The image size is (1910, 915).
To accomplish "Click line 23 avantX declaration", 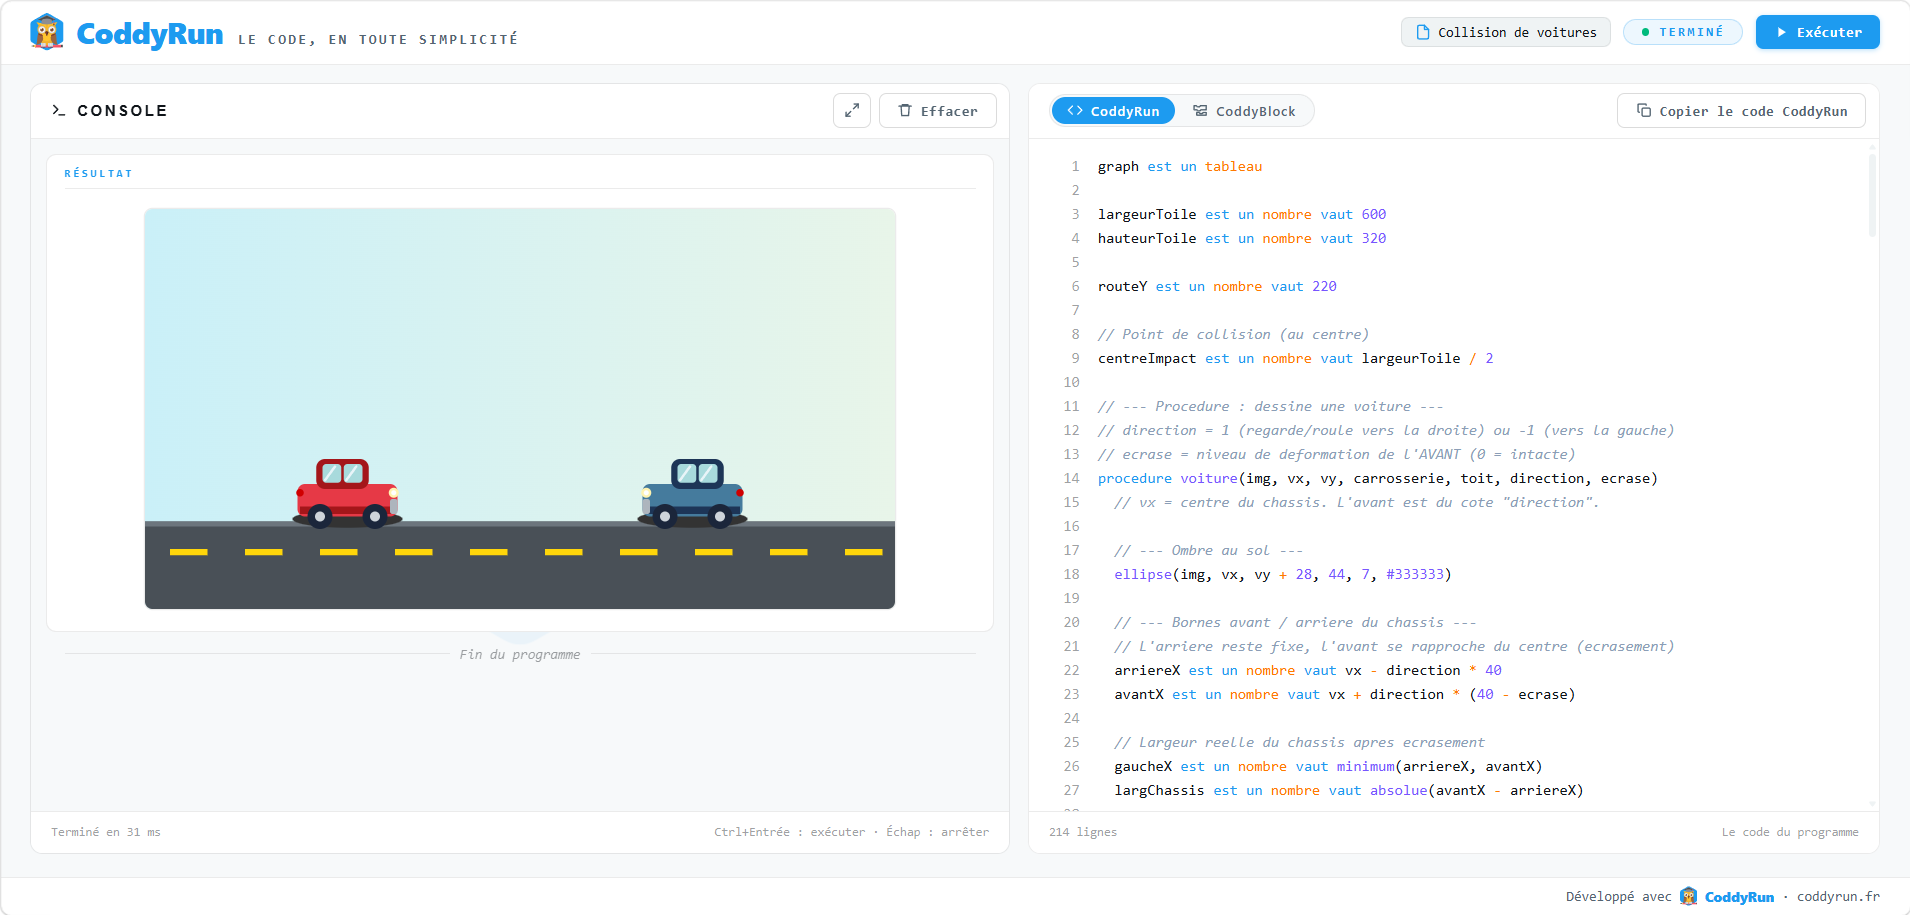I will coord(1345,695).
